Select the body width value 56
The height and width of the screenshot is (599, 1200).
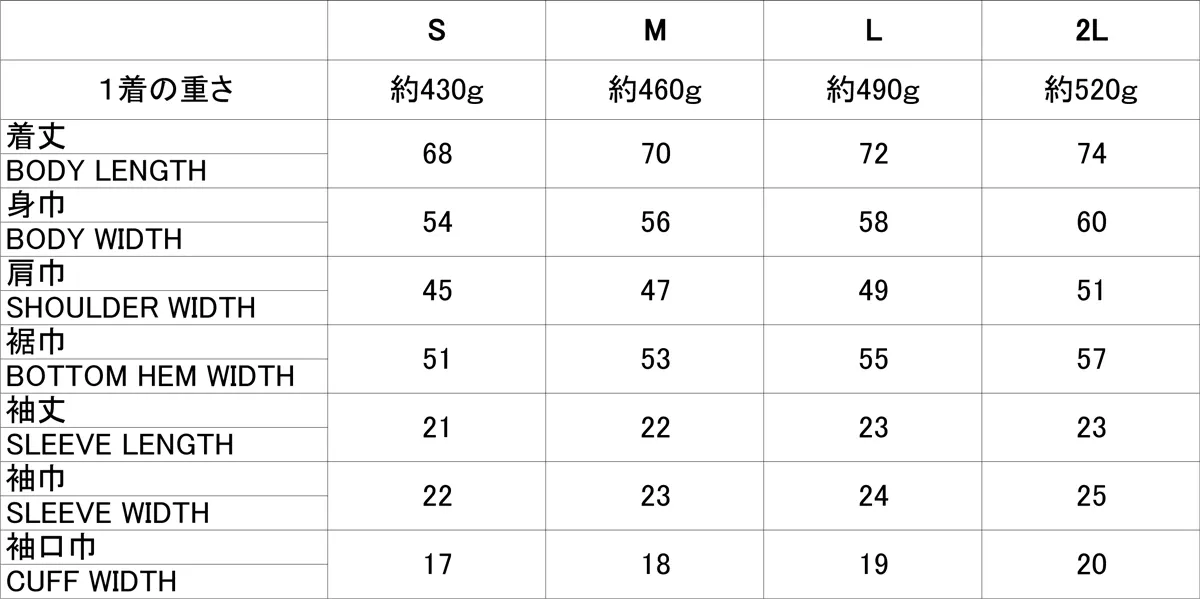tap(655, 222)
